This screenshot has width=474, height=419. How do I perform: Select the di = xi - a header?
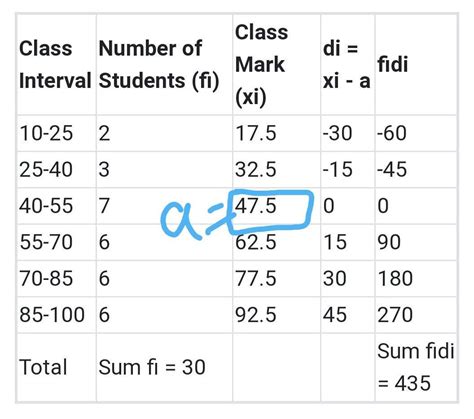pos(348,64)
